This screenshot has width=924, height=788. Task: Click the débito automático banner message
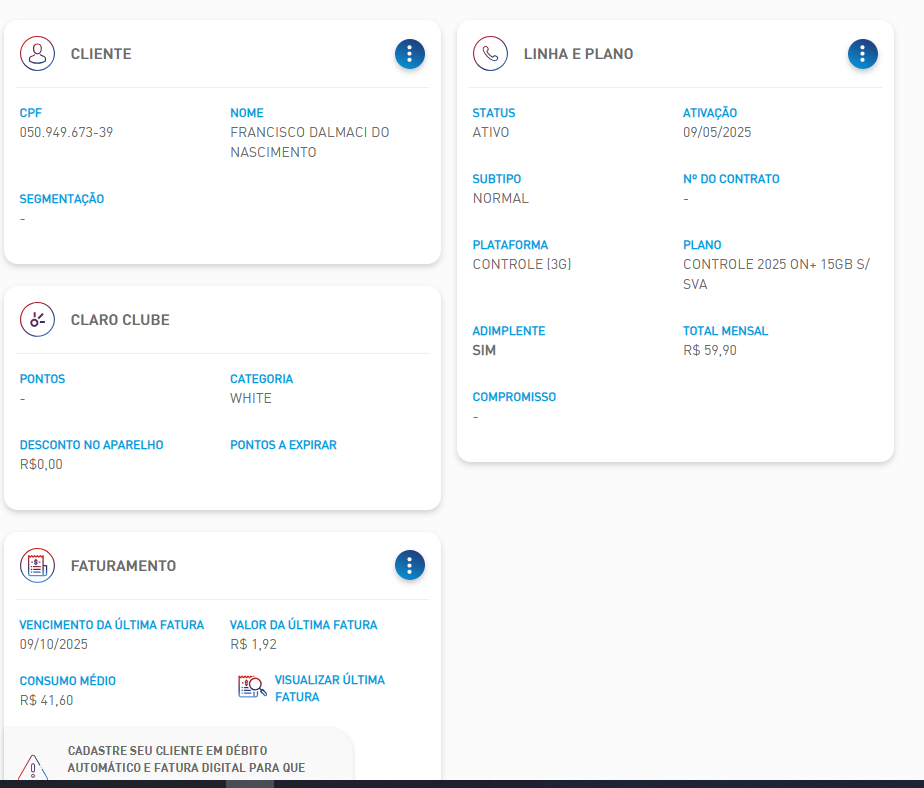(x=186, y=759)
